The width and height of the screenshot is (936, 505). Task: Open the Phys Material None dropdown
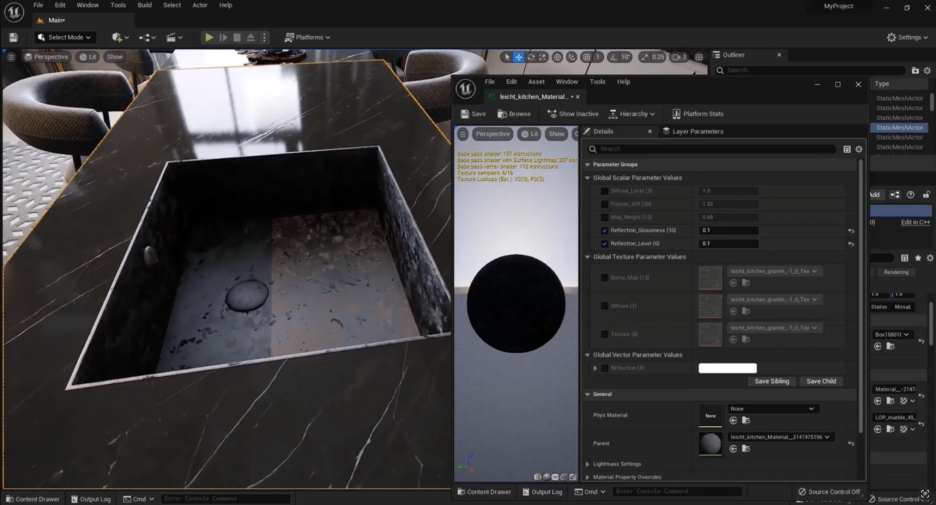[x=773, y=408]
